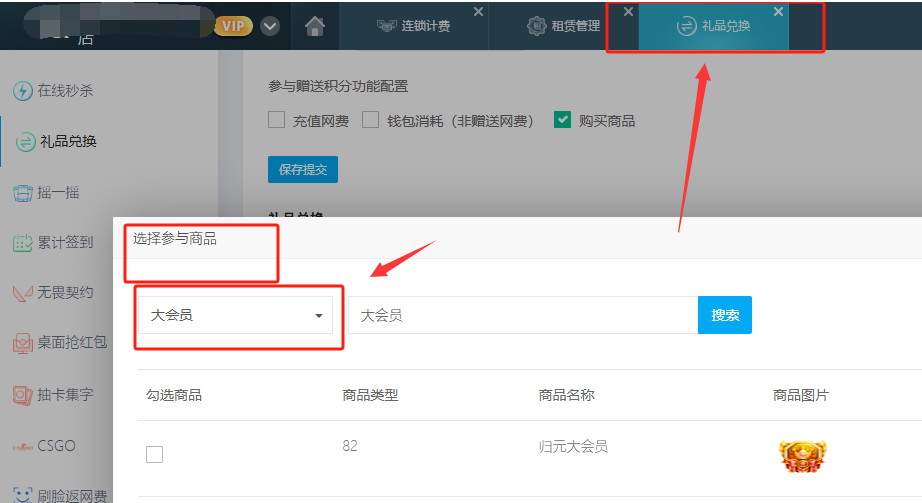Click the 礼品兑换 sidebar exchange icon
The width and height of the screenshot is (922, 503).
[x=25, y=142]
